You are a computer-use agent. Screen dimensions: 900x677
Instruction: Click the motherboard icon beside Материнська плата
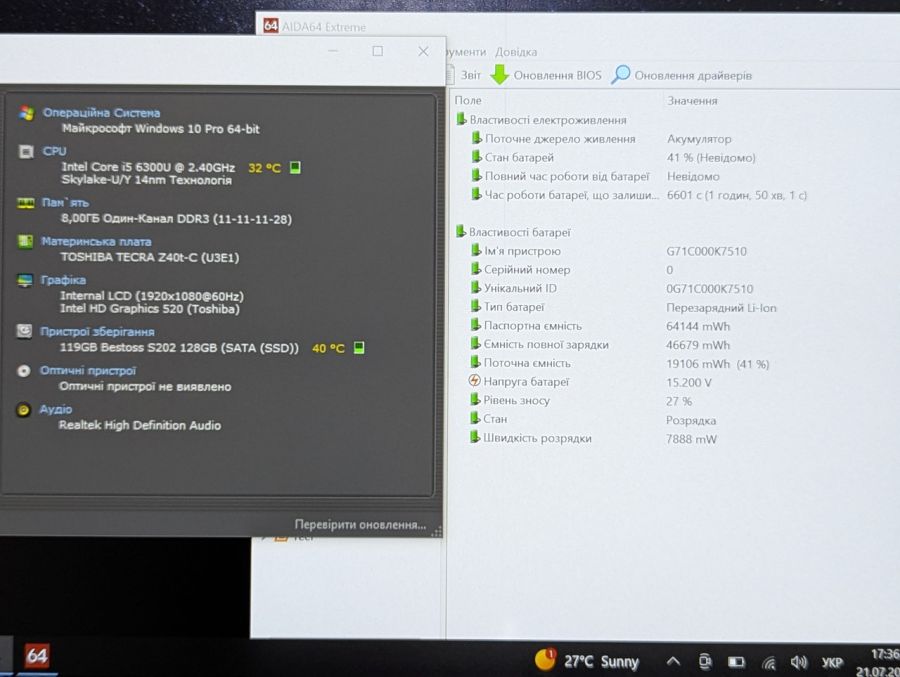(x=25, y=241)
